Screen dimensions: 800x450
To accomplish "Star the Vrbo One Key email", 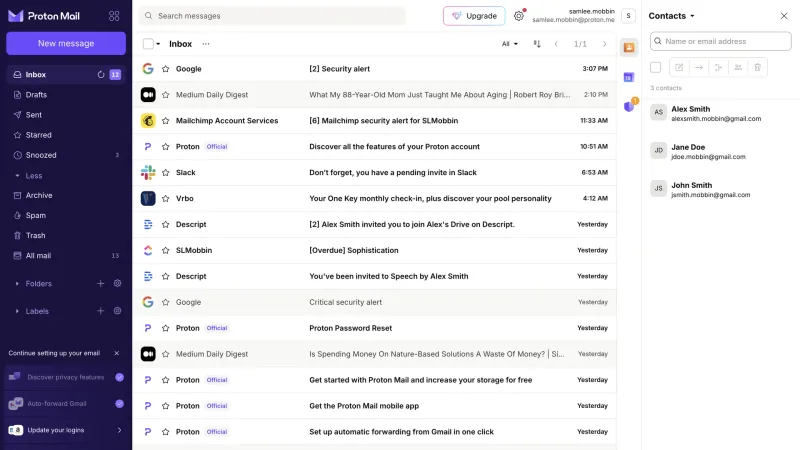I will tap(165, 198).
